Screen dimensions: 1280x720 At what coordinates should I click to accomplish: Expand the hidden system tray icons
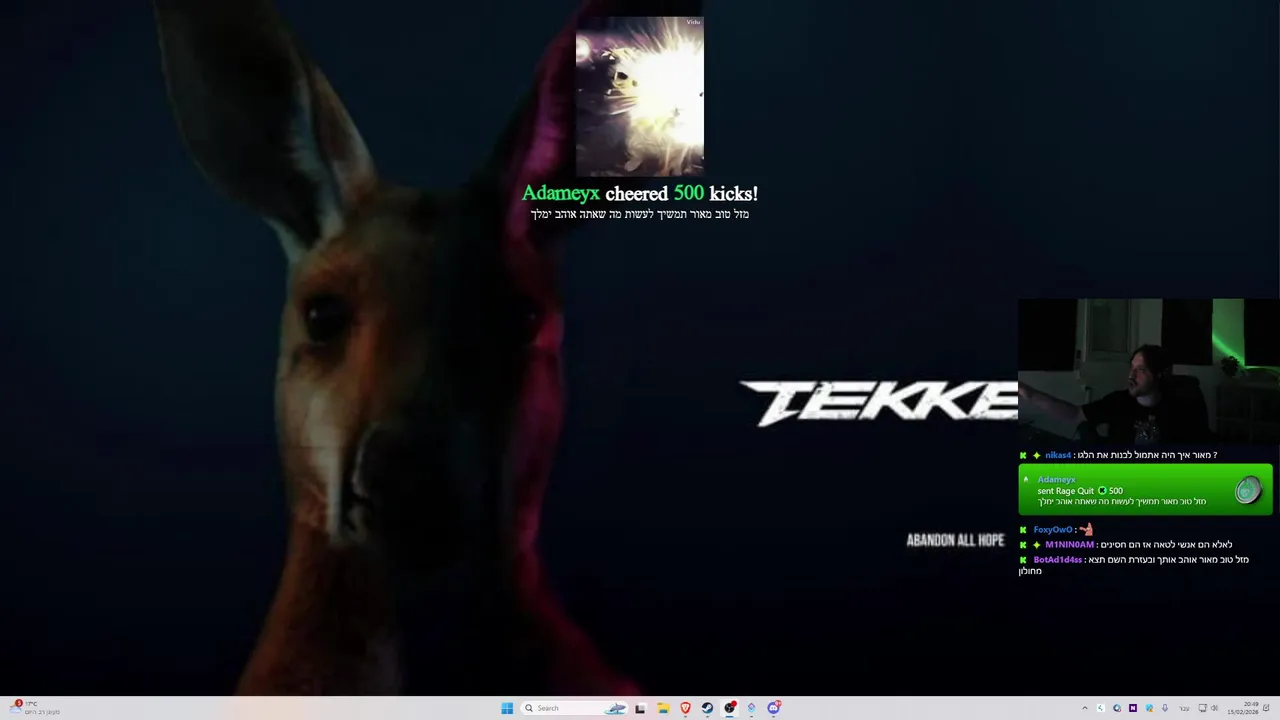[x=1085, y=708]
